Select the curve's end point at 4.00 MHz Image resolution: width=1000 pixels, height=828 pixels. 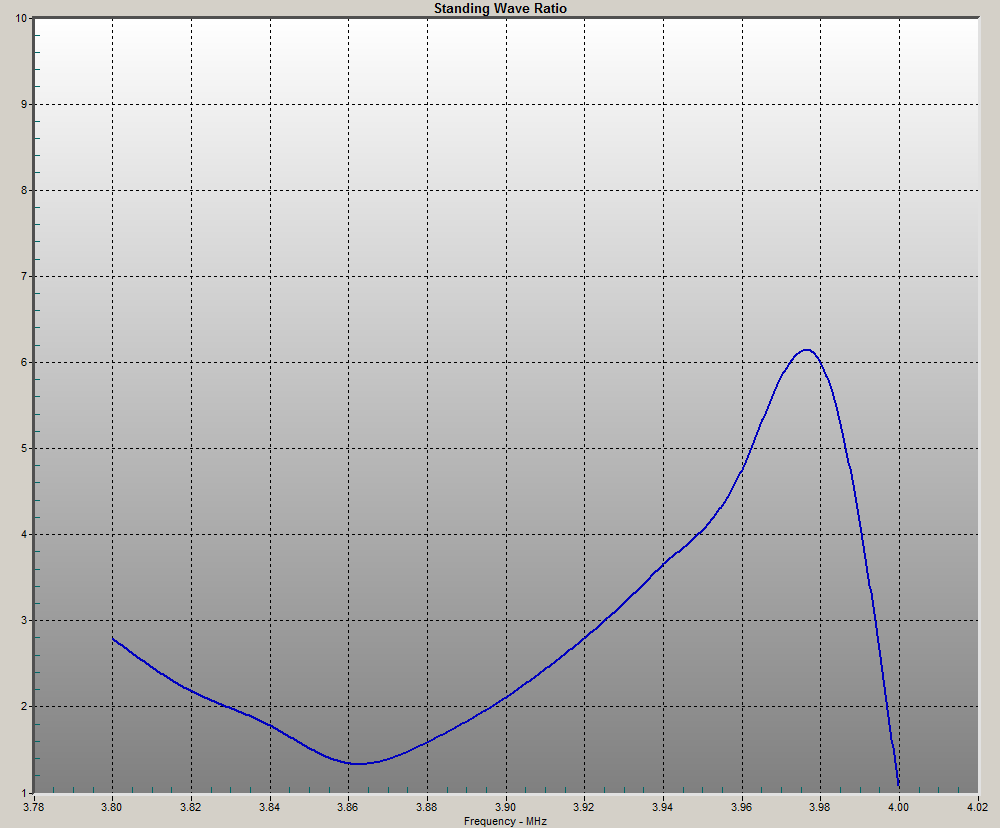(898, 784)
